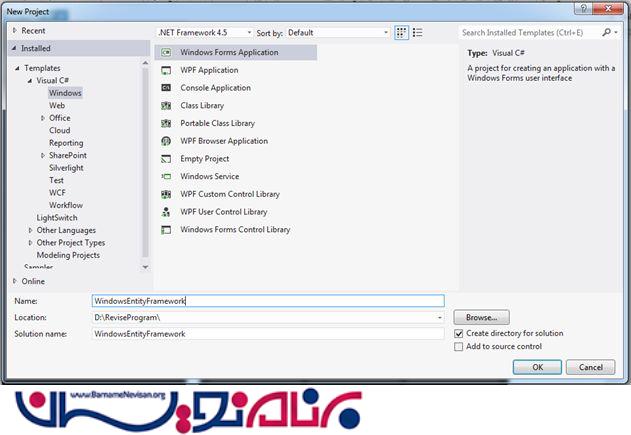Click the Portable Class Library template icon
Viewport: 631px width, 435px height.
point(166,124)
